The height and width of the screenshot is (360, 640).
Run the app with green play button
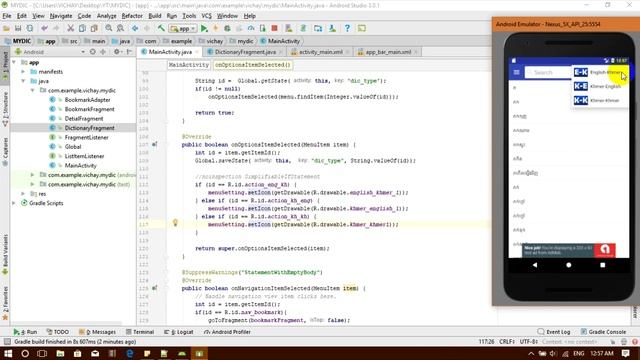204,29
